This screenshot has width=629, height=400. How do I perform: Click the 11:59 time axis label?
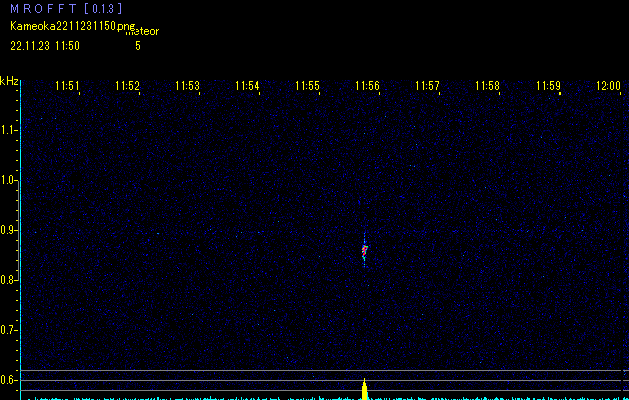click(548, 86)
